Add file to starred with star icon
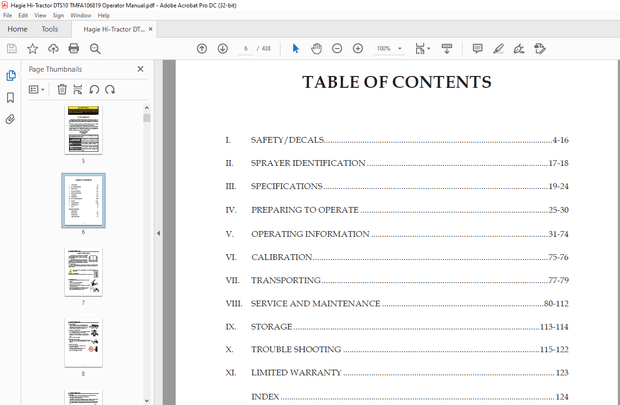 [32, 49]
